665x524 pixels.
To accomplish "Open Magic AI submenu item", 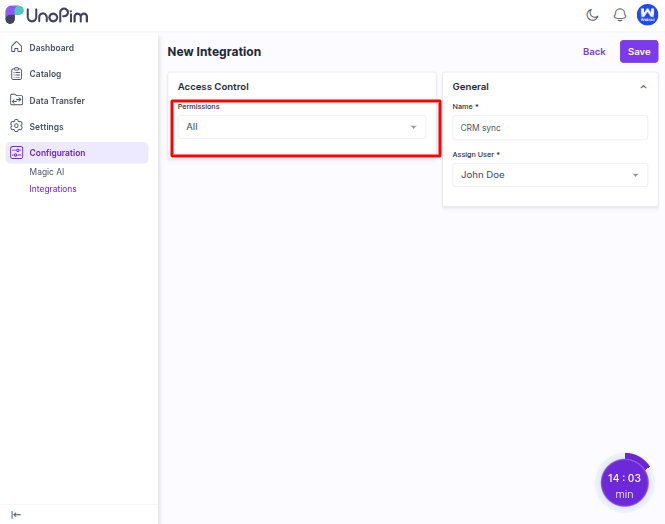I will tap(47, 172).
